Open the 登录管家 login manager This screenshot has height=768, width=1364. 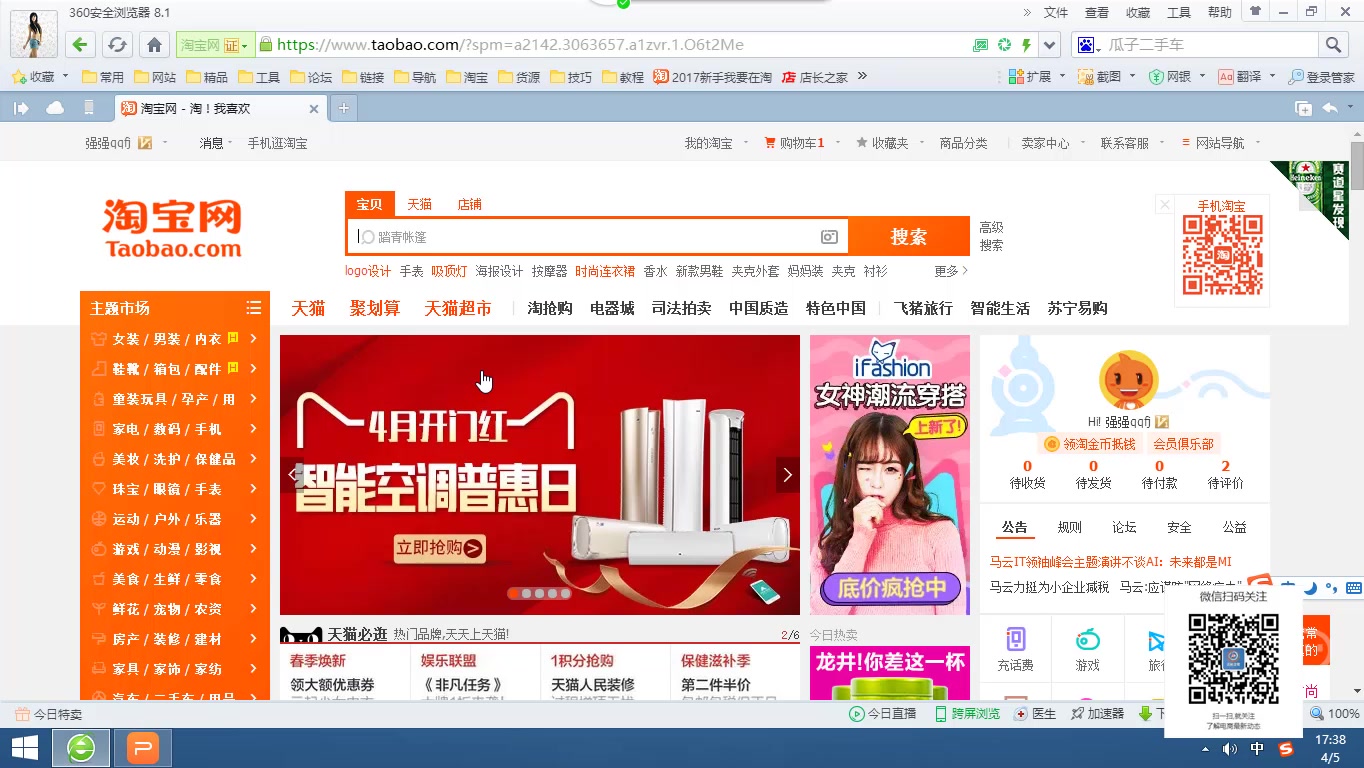tap(1321, 76)
